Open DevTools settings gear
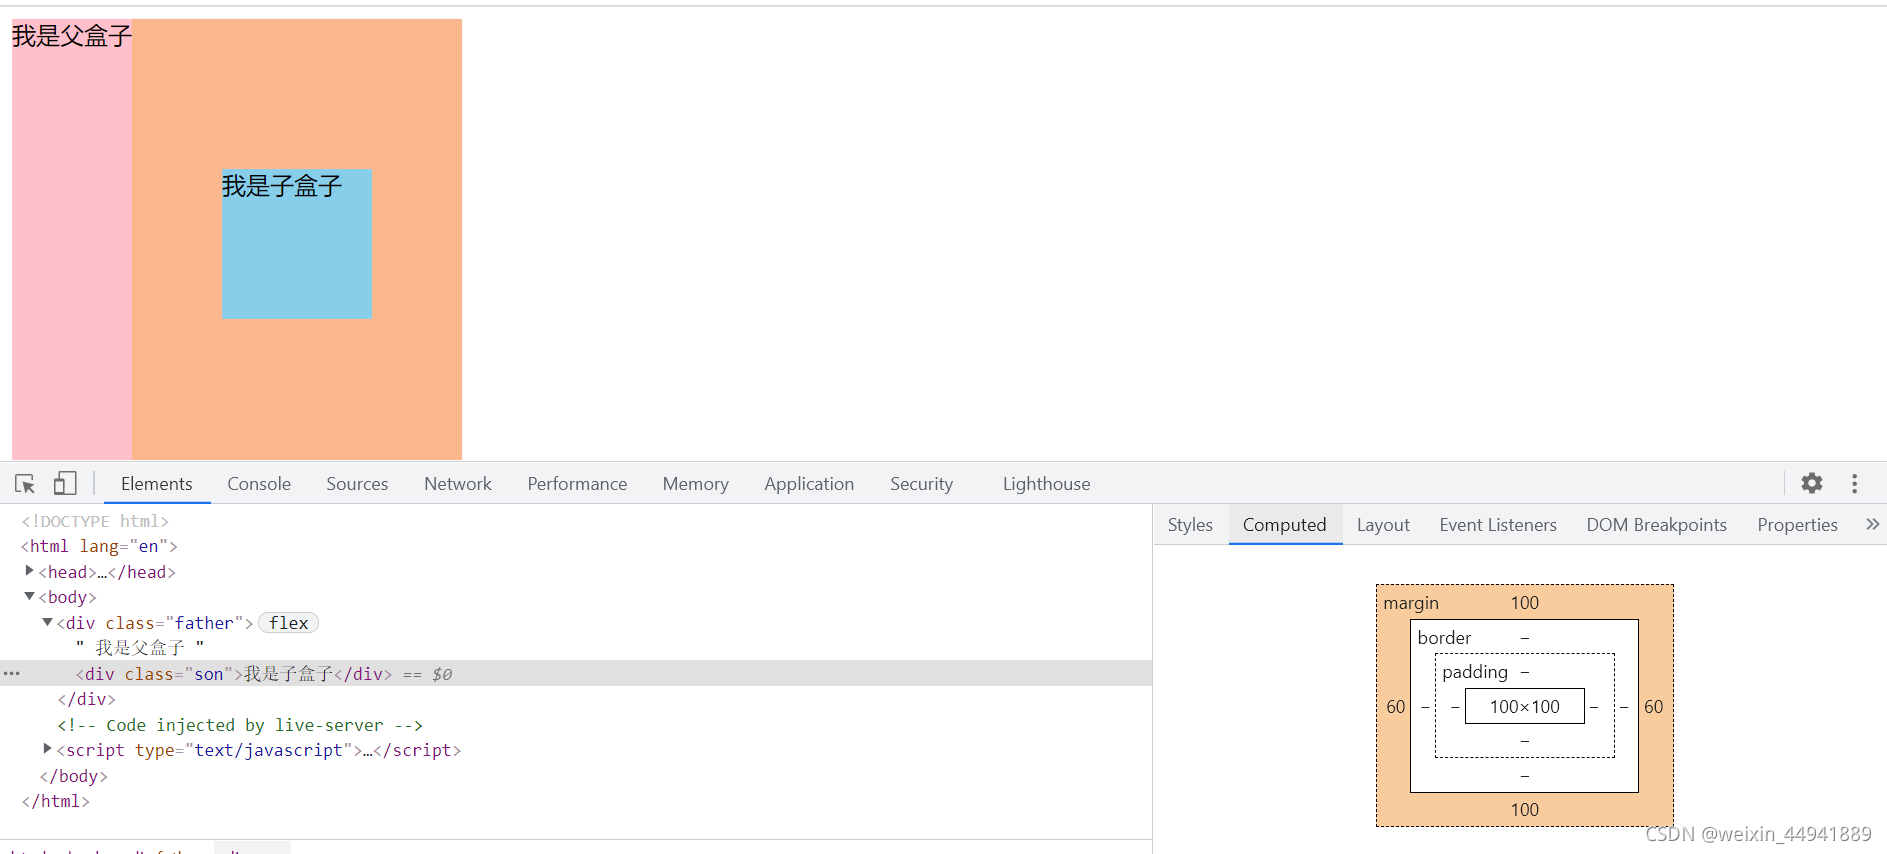 [x=1812, y=484]
